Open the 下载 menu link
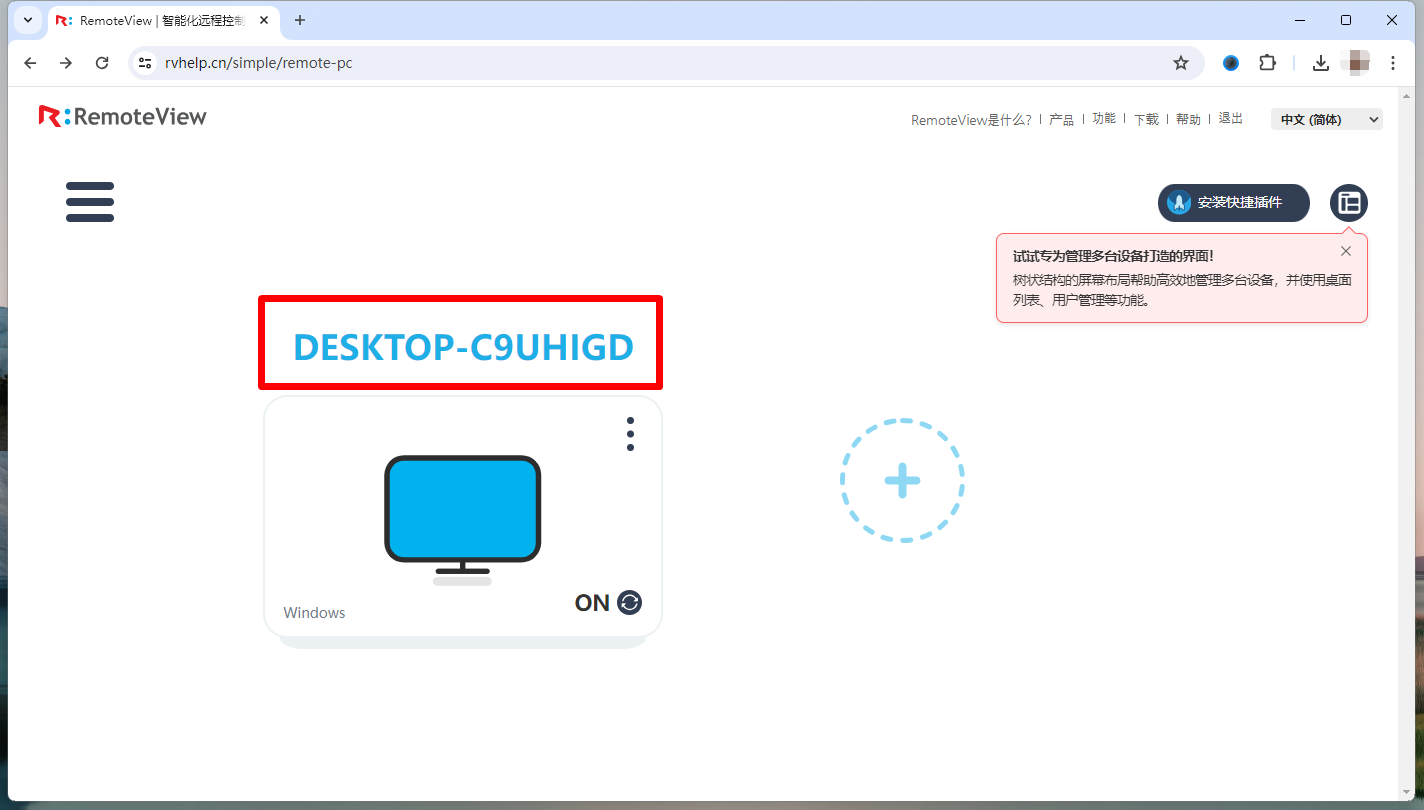The height and width of the screenshot is (810, 1424). click(x=1146, y=120)
